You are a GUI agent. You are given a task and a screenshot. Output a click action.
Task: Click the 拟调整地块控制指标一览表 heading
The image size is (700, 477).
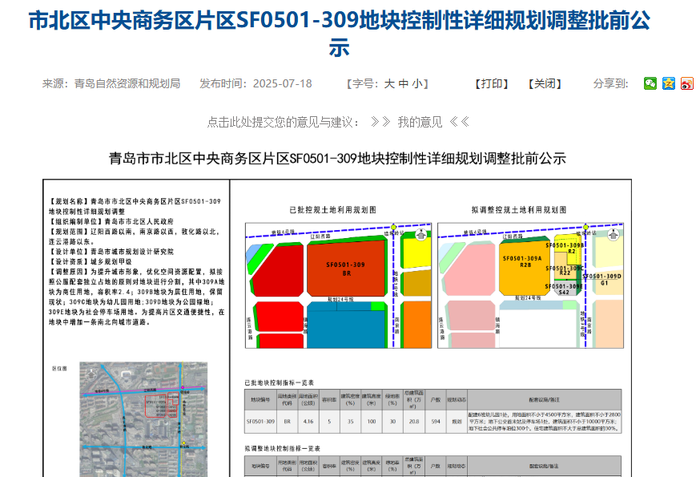pyautogui.click(x=282, y=448)
